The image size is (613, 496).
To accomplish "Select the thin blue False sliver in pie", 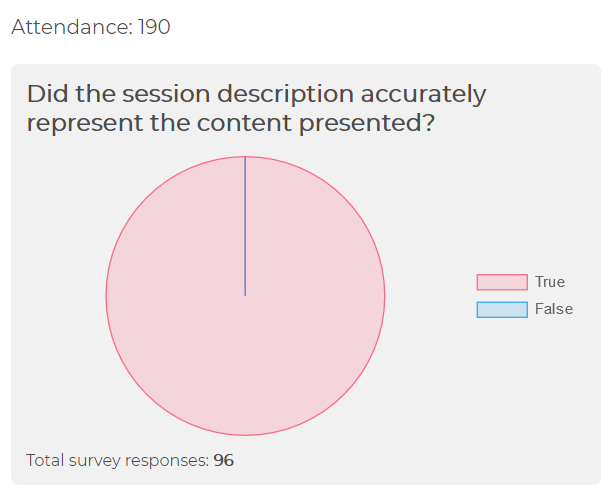I will click(x=245, y=226).
